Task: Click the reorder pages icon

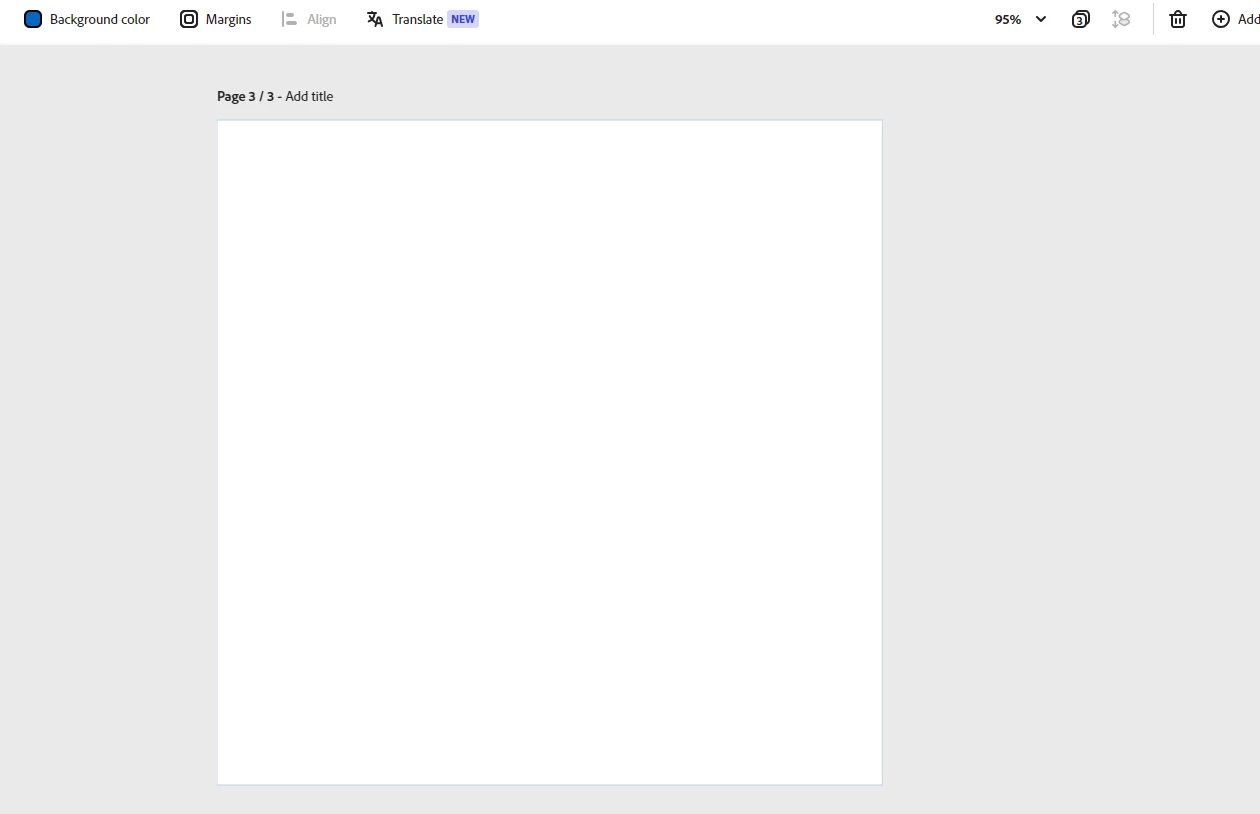Action: click(x=1121, y=19)
